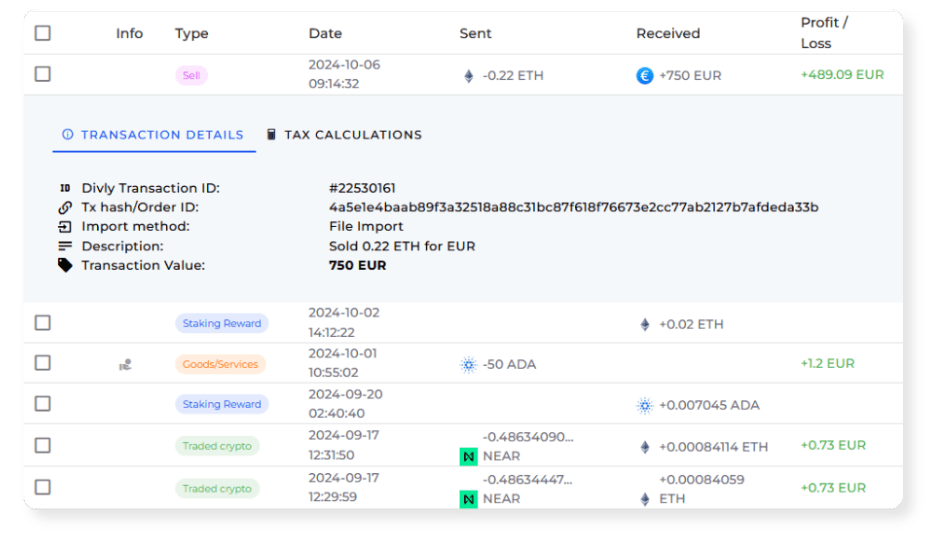The width and height of the screenshot is (944, 537).
Task: Click the orange Goods/Services type badge
Action: (x=220, y=365)
